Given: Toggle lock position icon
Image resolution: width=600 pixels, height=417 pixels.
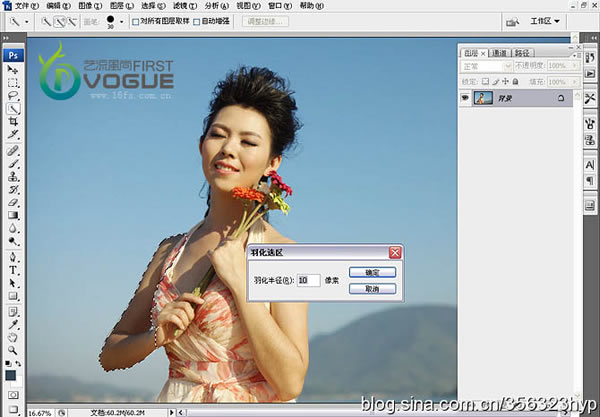Looking at the screenshot, I should pos(505,81).
